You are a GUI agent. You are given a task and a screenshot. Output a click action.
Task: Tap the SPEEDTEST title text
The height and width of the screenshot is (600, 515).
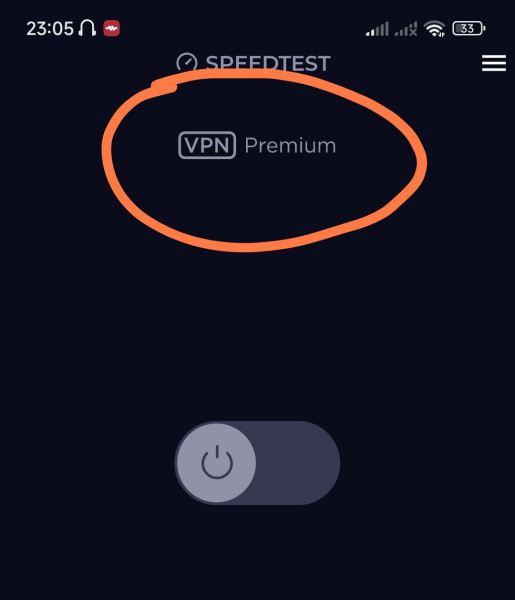(x=268, y=64)
